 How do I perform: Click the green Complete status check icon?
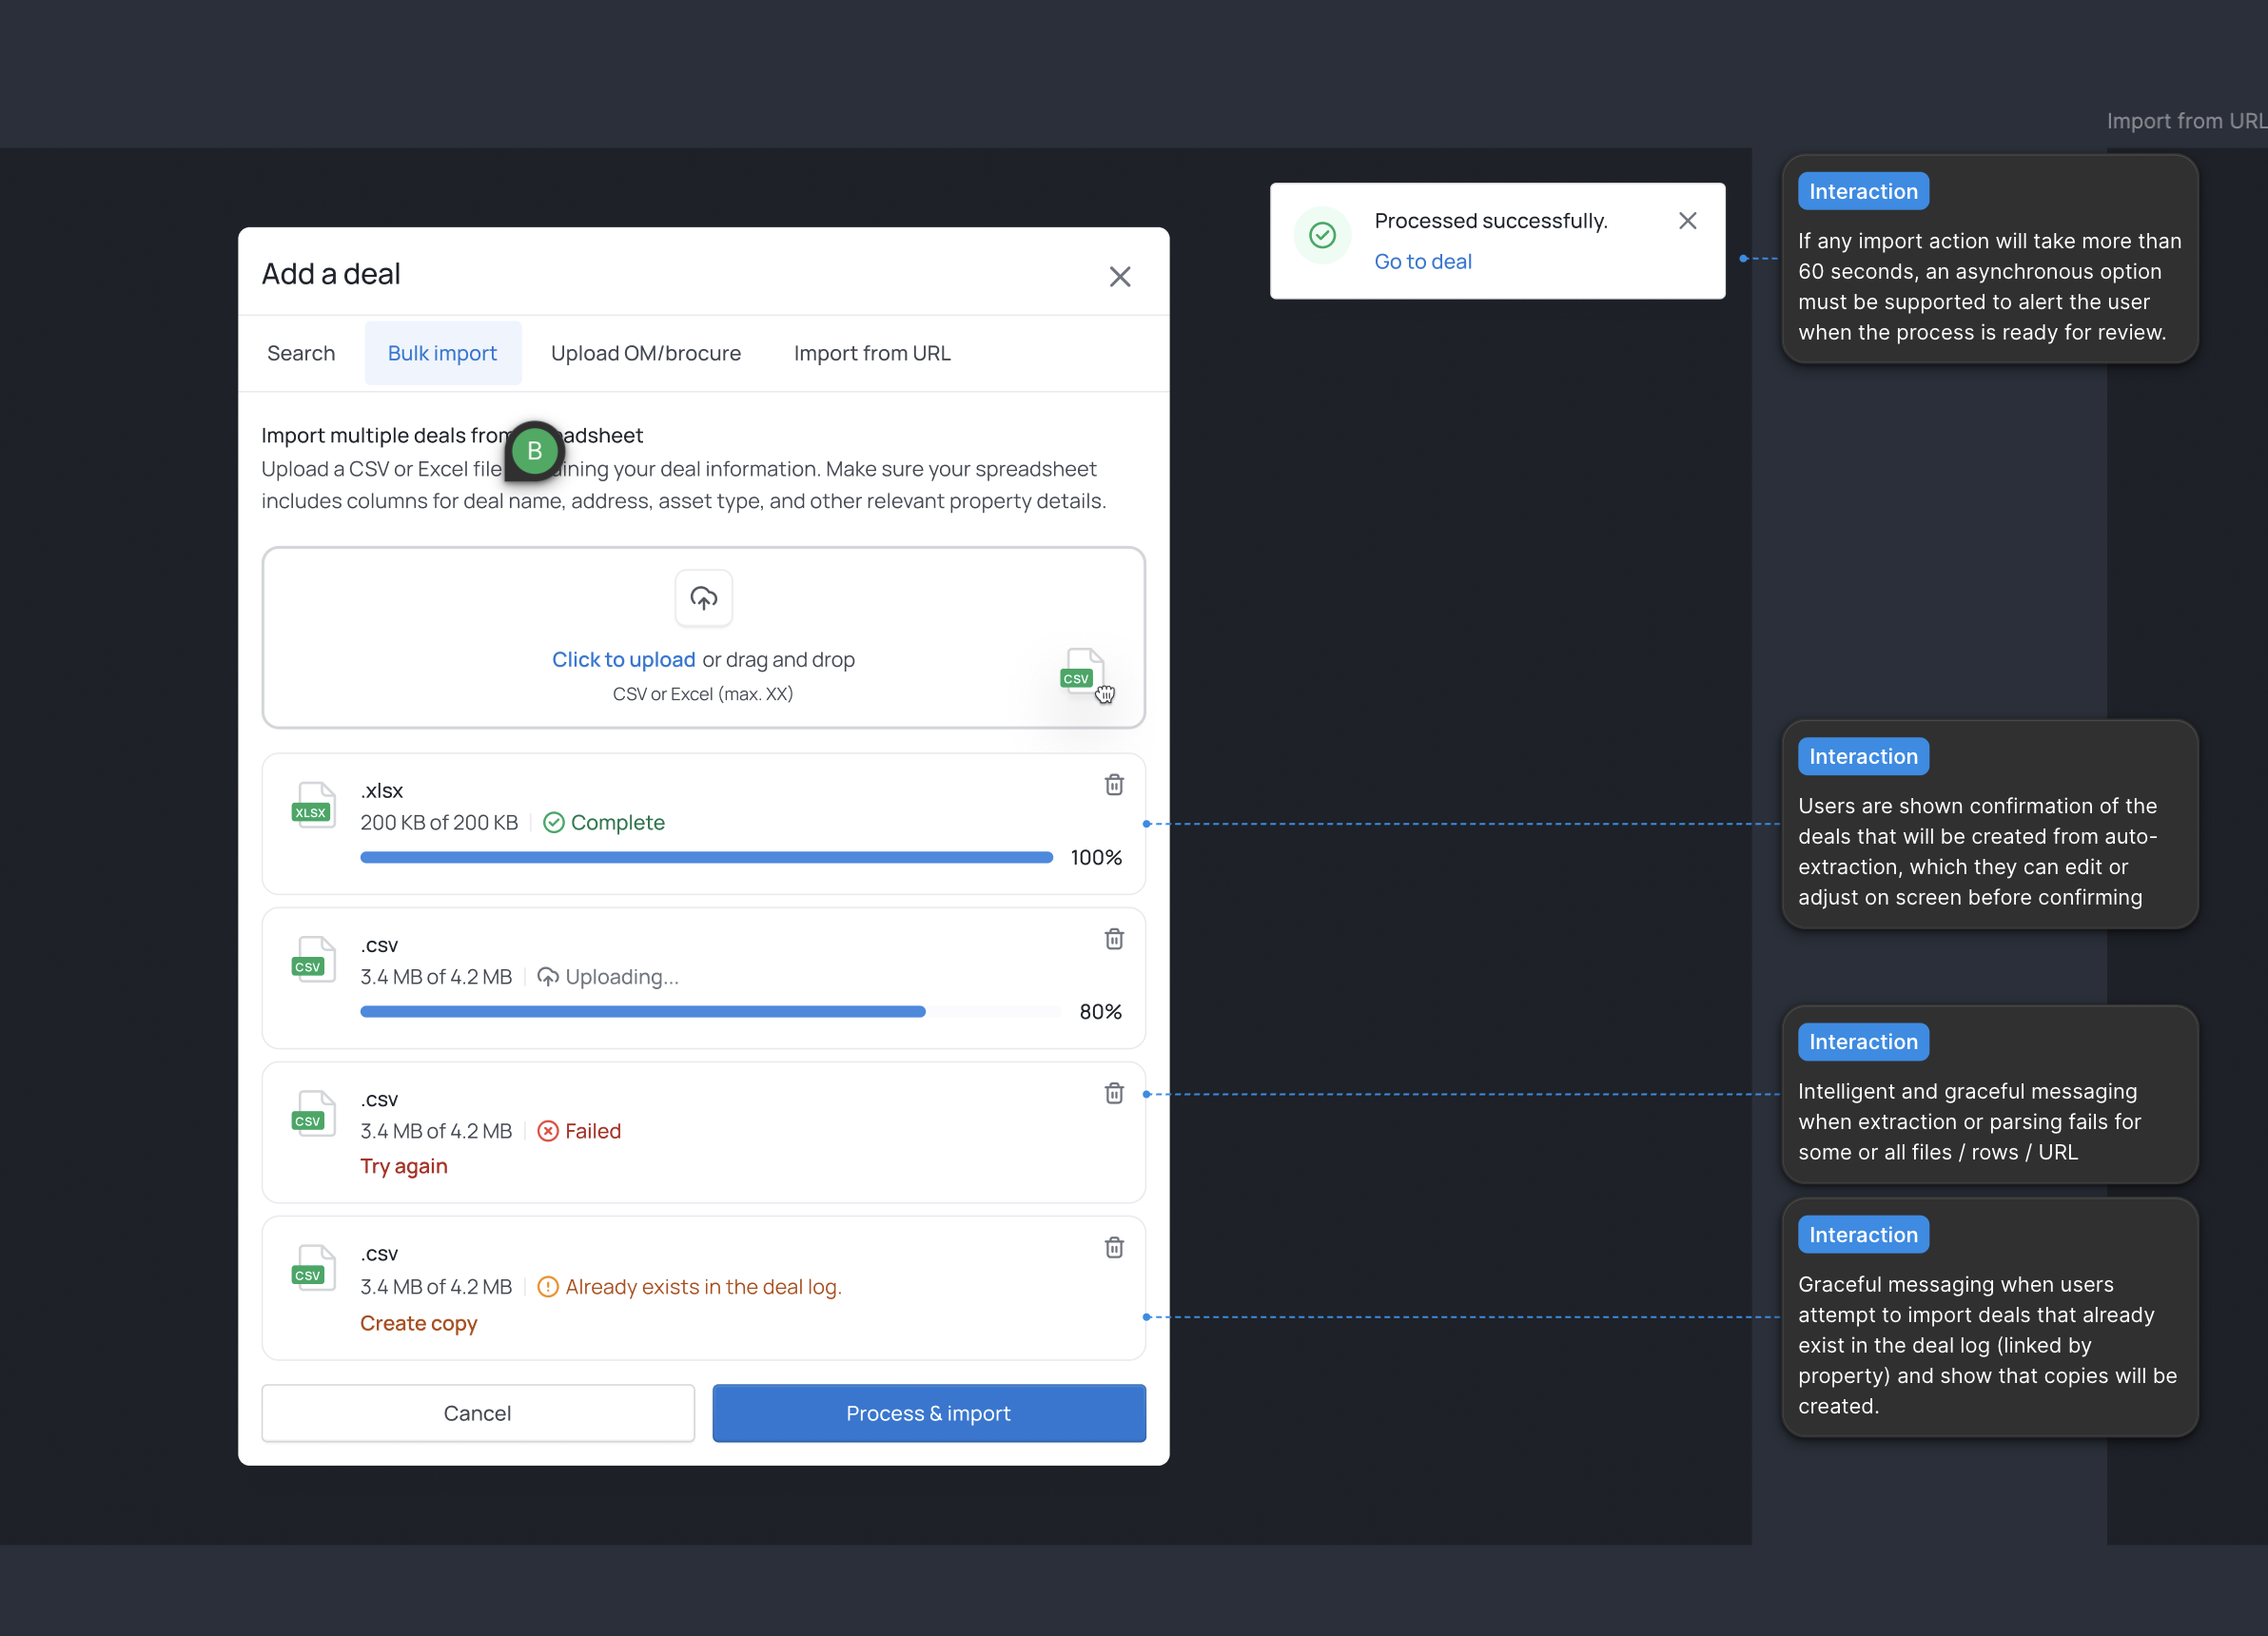click(553, 822)
